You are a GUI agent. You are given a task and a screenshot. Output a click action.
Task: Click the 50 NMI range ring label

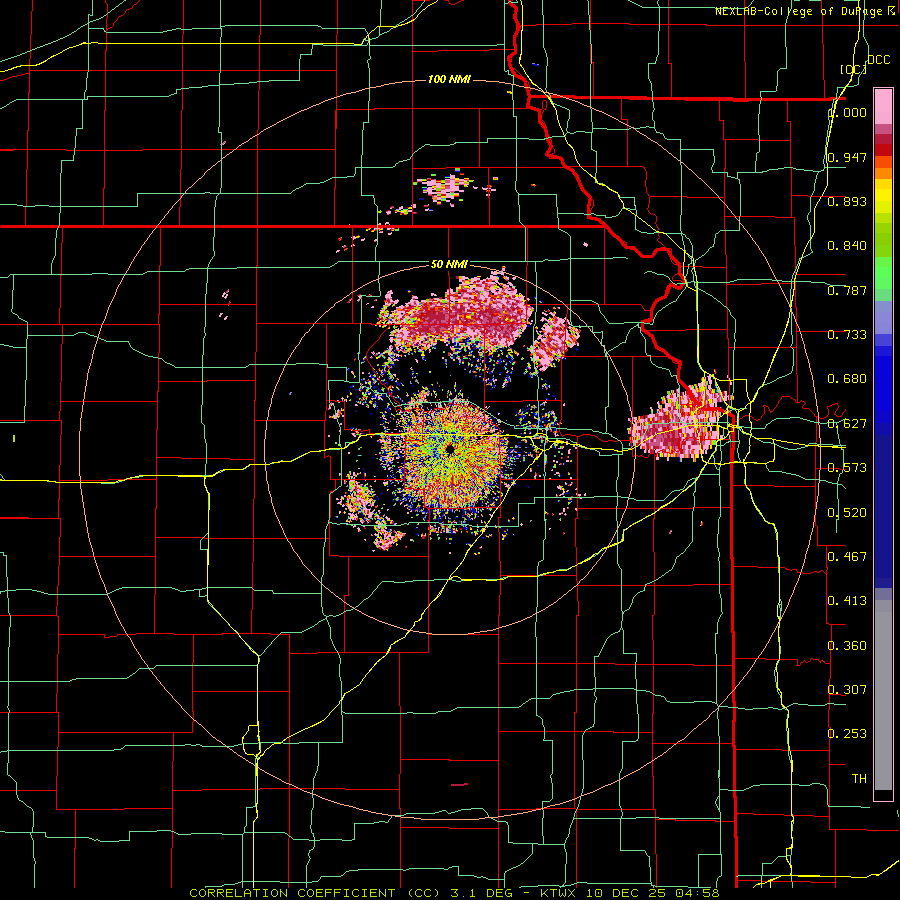(x=449, y=265)
